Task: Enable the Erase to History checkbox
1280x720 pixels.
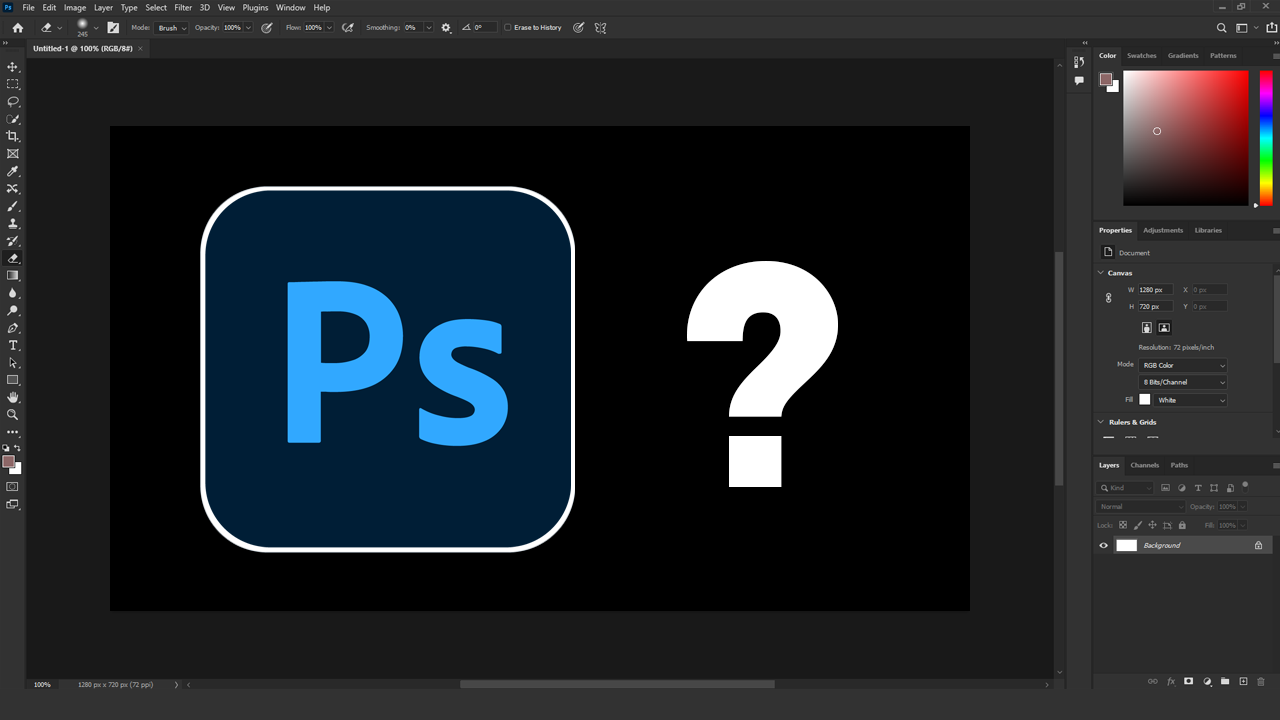Action: click(x=507, y=28)
